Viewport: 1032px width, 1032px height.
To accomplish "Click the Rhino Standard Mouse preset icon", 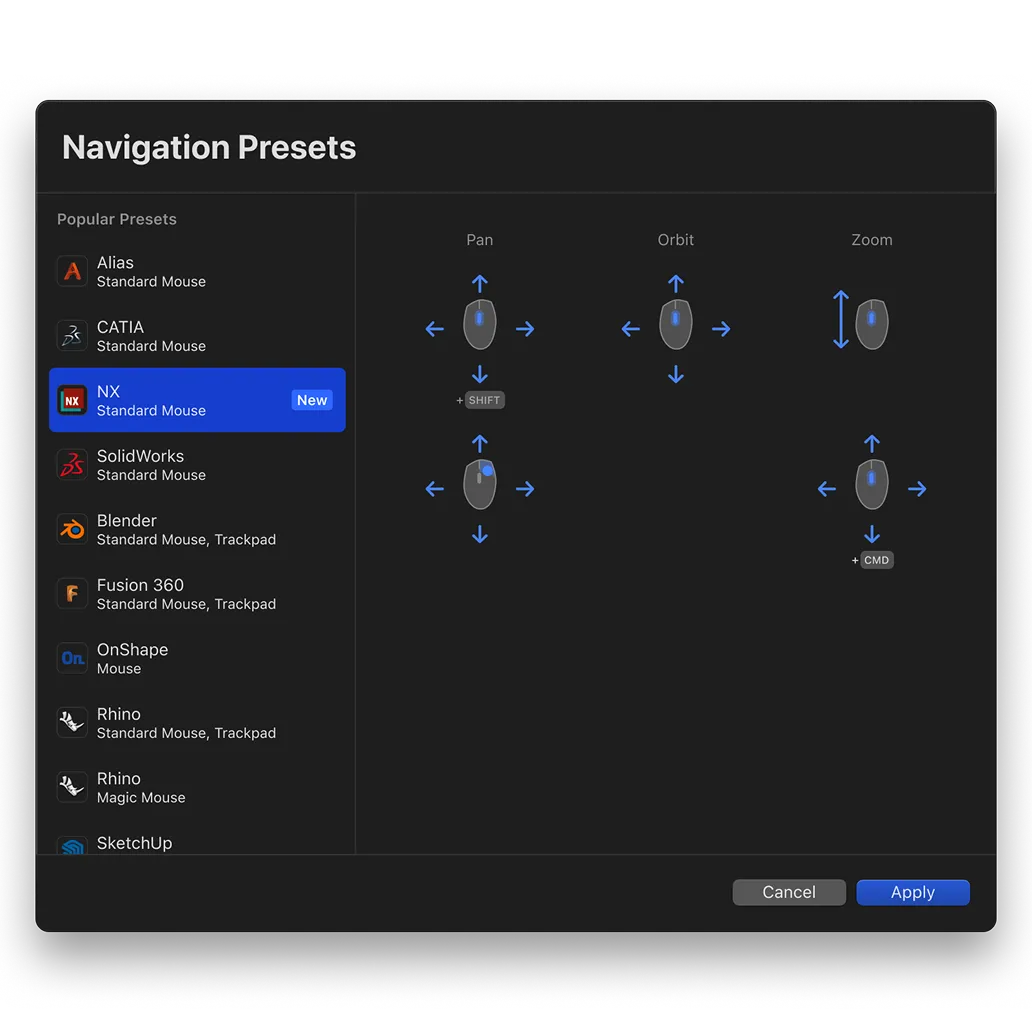I will (72, 723).
